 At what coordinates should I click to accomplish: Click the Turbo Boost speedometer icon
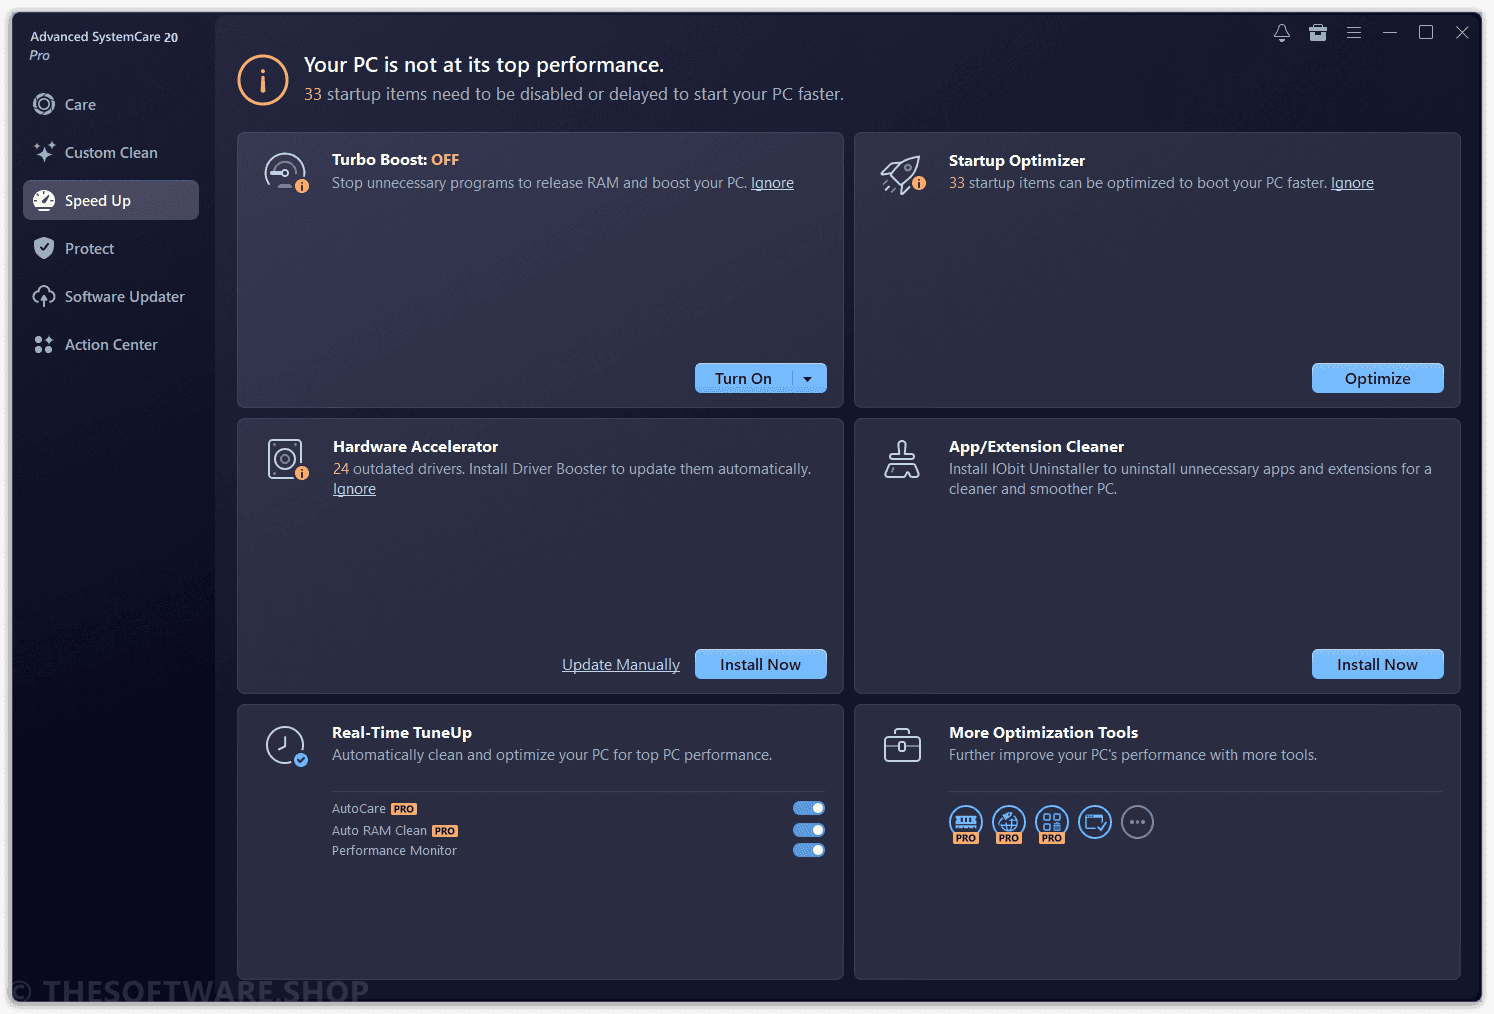pyautogui.click(x=286, y=173)
